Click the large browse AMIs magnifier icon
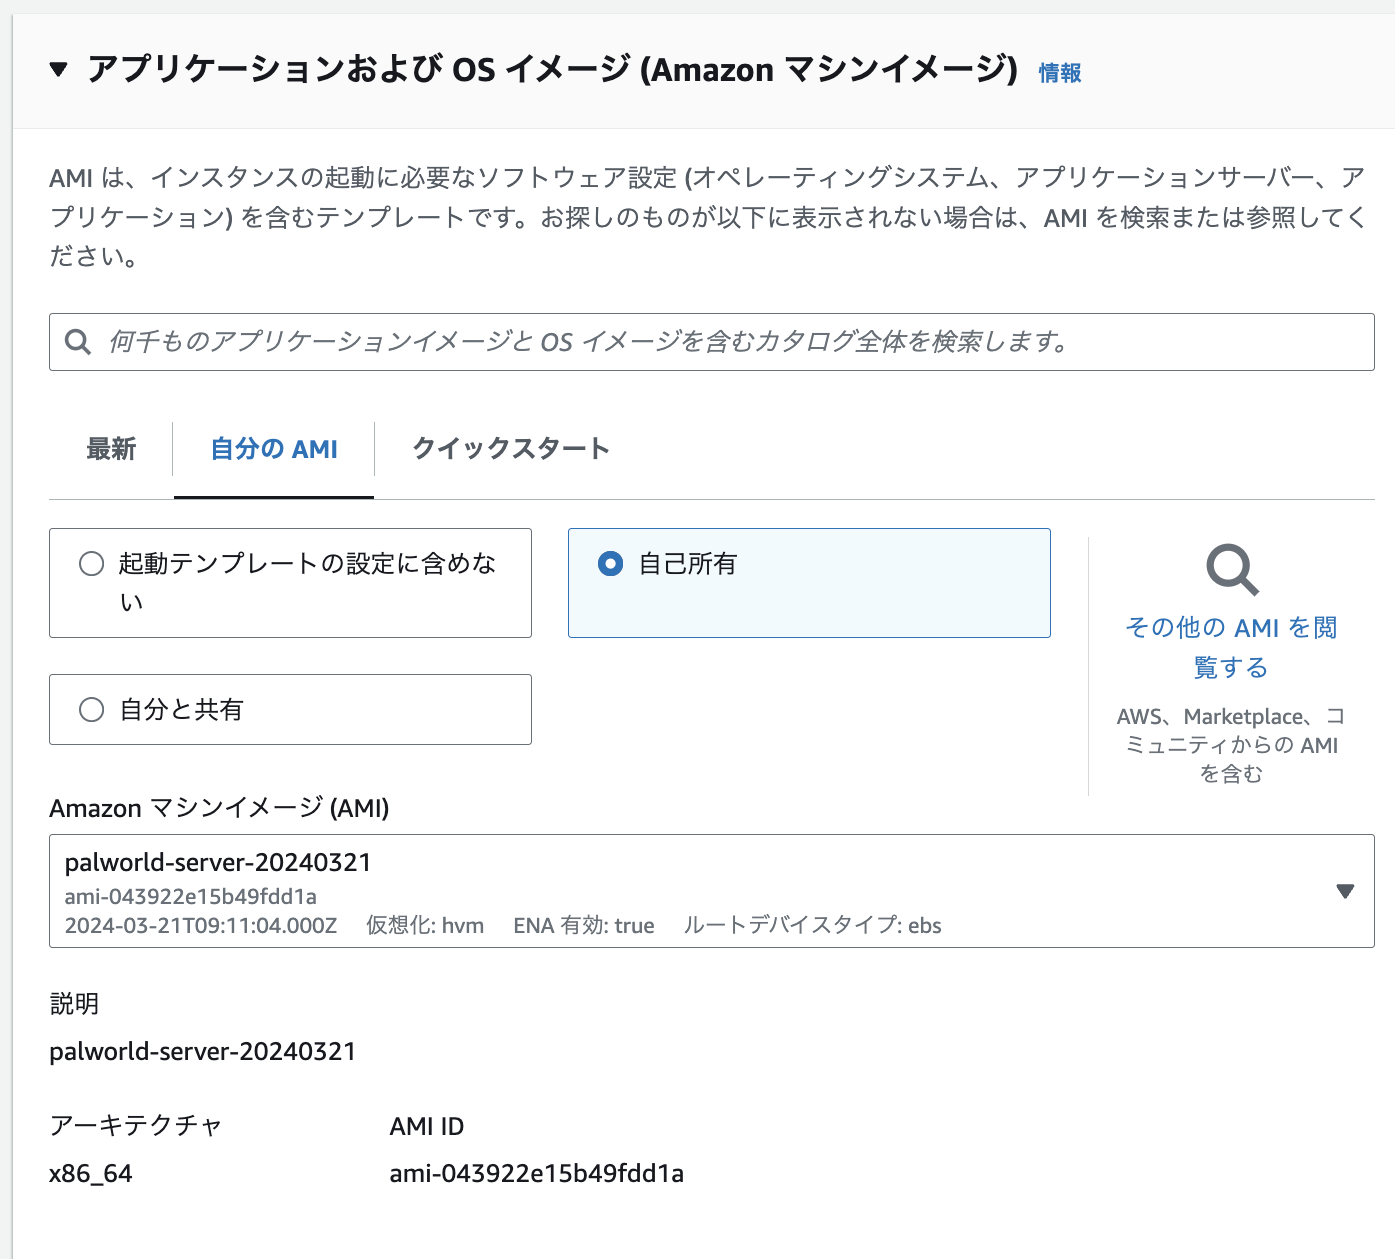 tap(1231, 570)
